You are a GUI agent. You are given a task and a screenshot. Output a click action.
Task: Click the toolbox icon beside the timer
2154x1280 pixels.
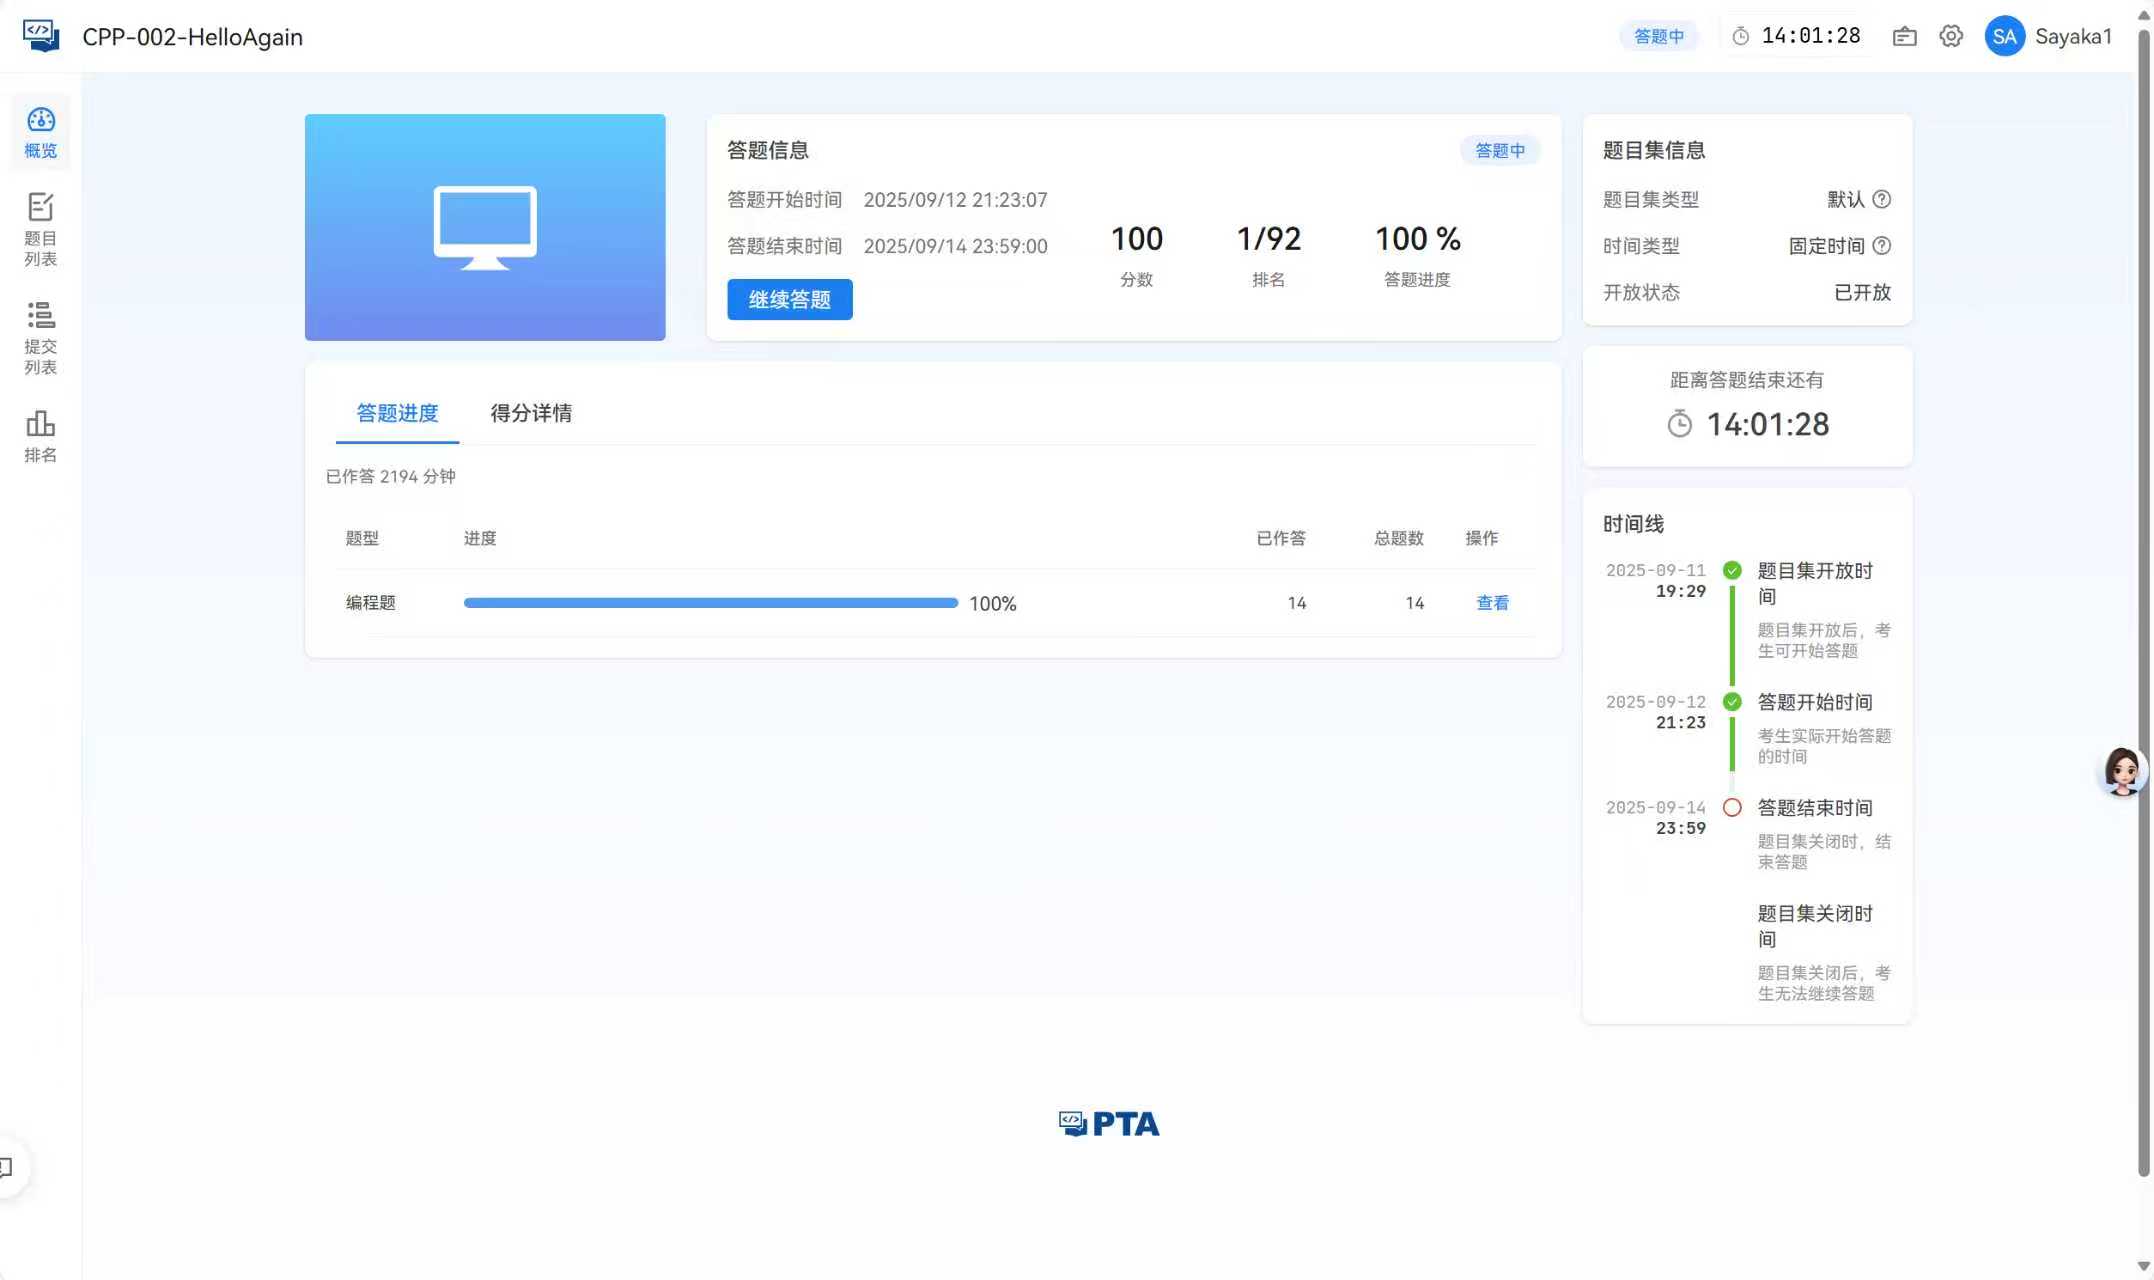(x=1904, y=36)
